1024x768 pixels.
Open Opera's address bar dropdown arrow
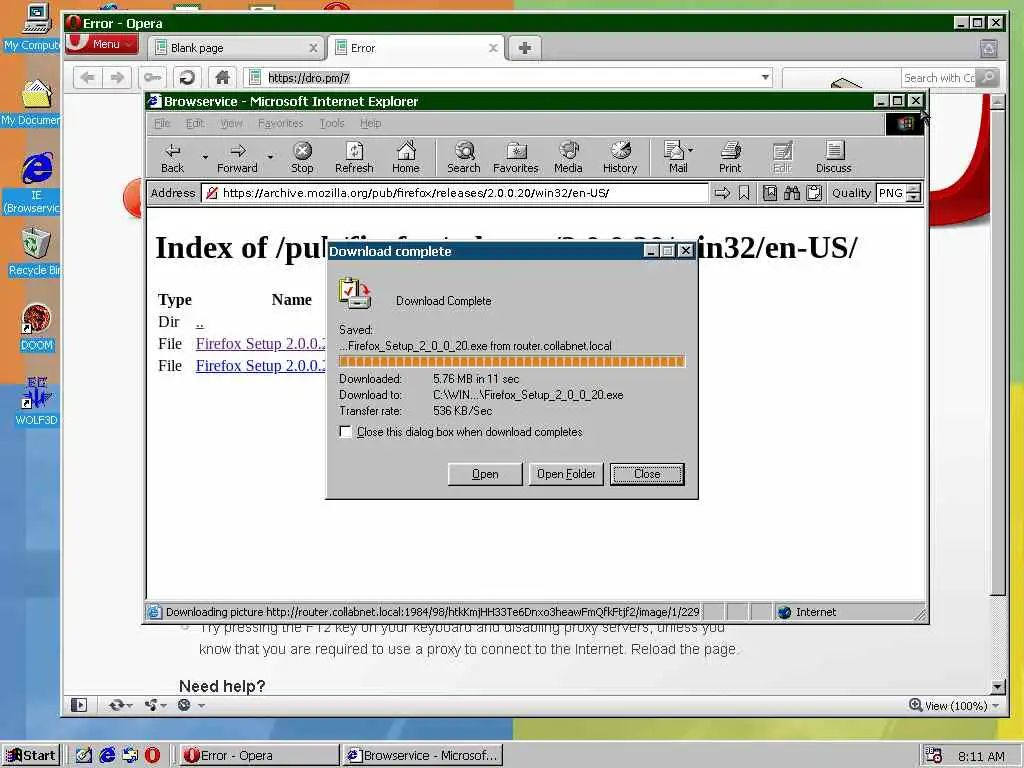(x=765, y=78)
